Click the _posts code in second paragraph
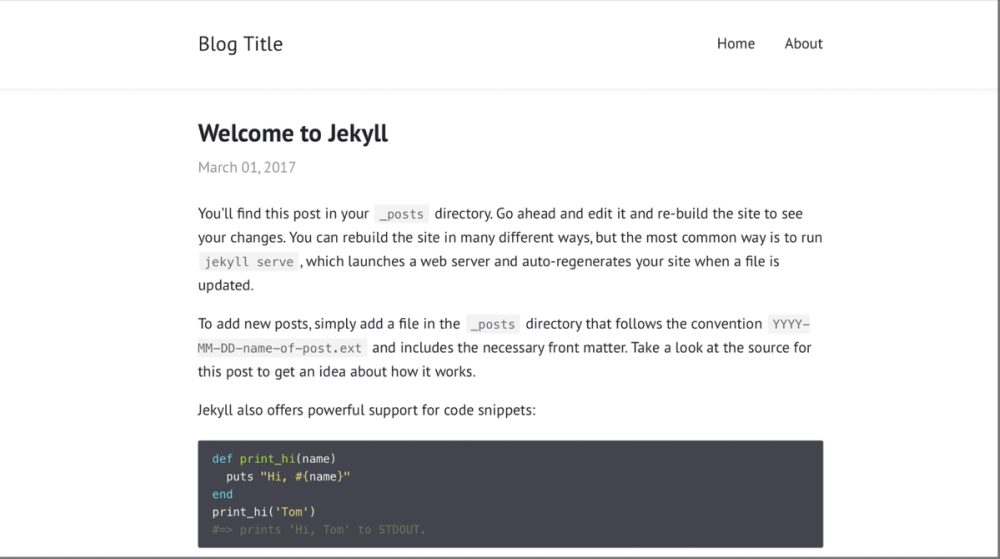Image resolution: width=1000 pixels, height=559 pixels. 493,324
